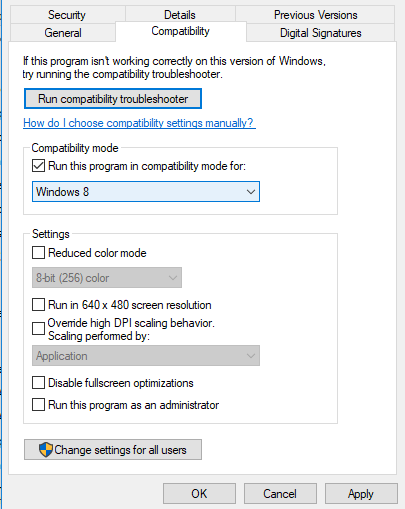Enable Run this program as an administrator
This screenshot has height=509, width=405.
[x=38, y=405]
